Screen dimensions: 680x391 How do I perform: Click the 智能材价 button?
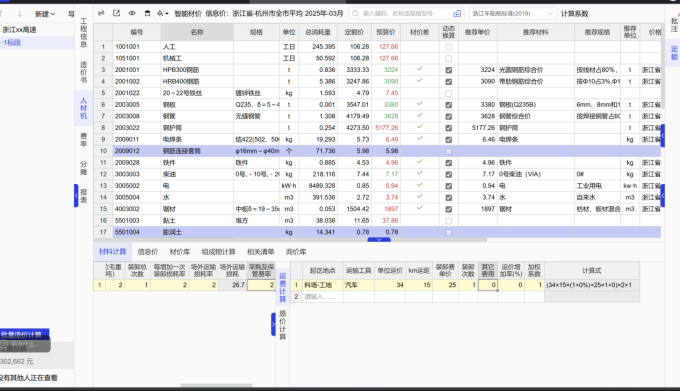[188, 14]
